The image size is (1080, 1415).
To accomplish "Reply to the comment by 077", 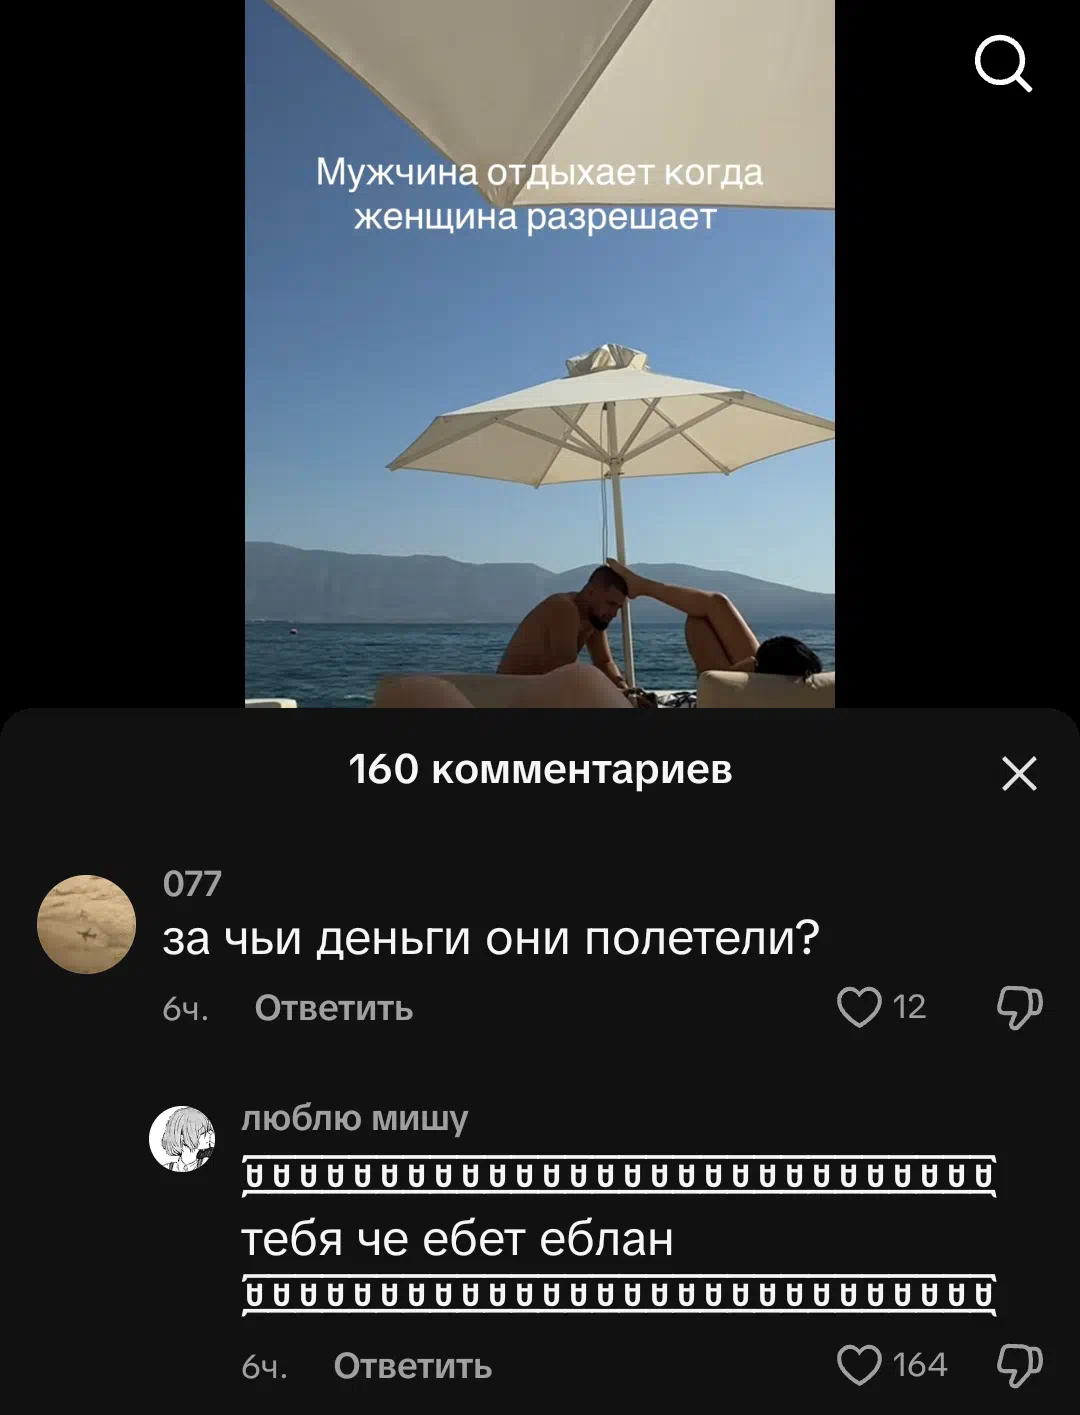I will pyautogui.click(x=334, y=1008).
